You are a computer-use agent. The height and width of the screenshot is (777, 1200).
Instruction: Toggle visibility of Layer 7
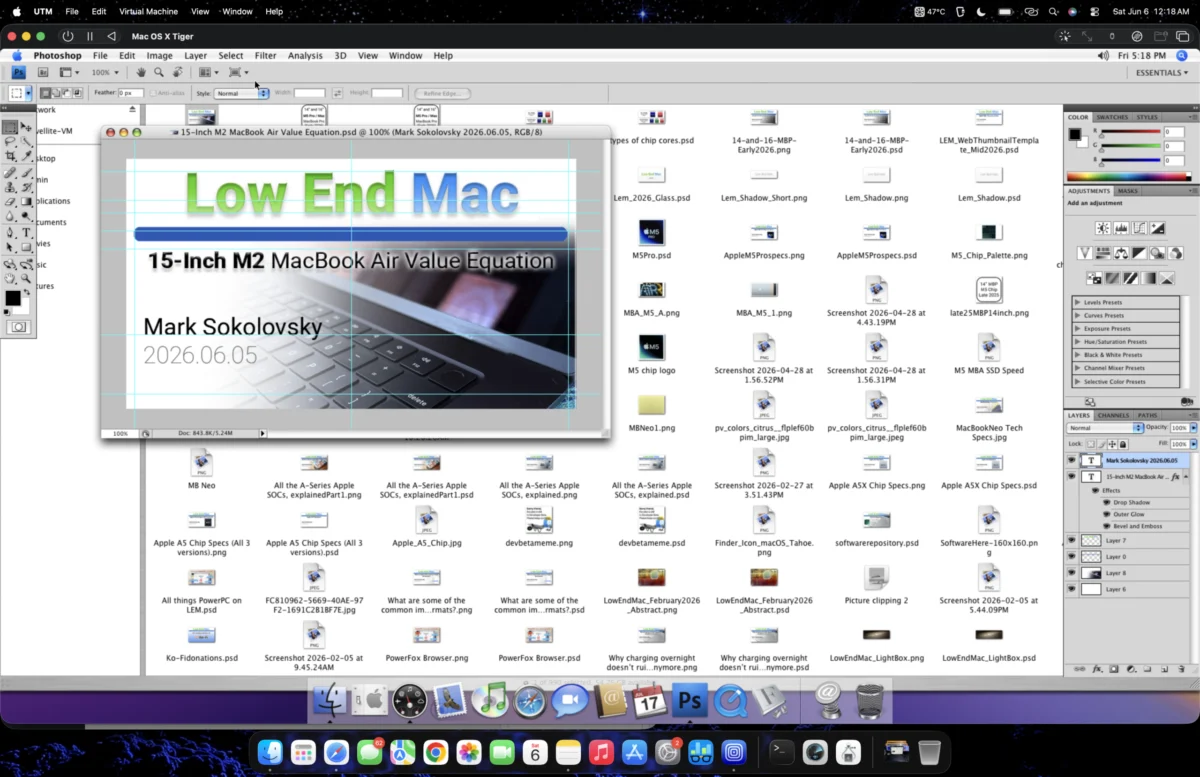(1071, 540)
